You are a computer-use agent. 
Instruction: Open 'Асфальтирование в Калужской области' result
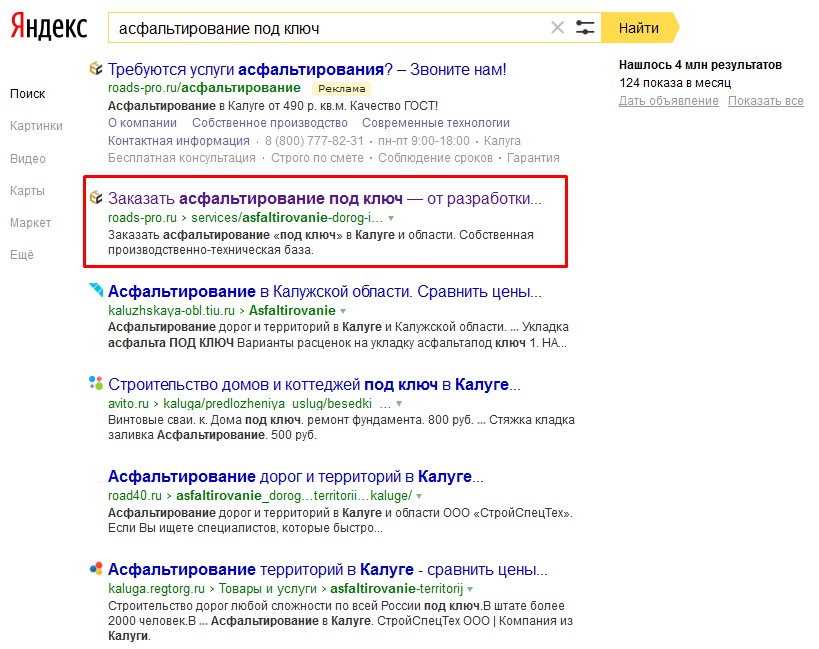pyautogui.click(x=324, y=291)
